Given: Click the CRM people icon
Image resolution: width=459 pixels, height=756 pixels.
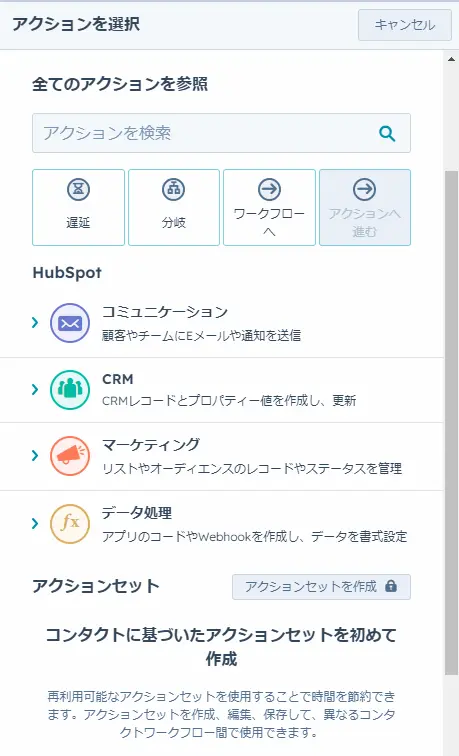Looking at the screenshot, I should pos(70,390).
